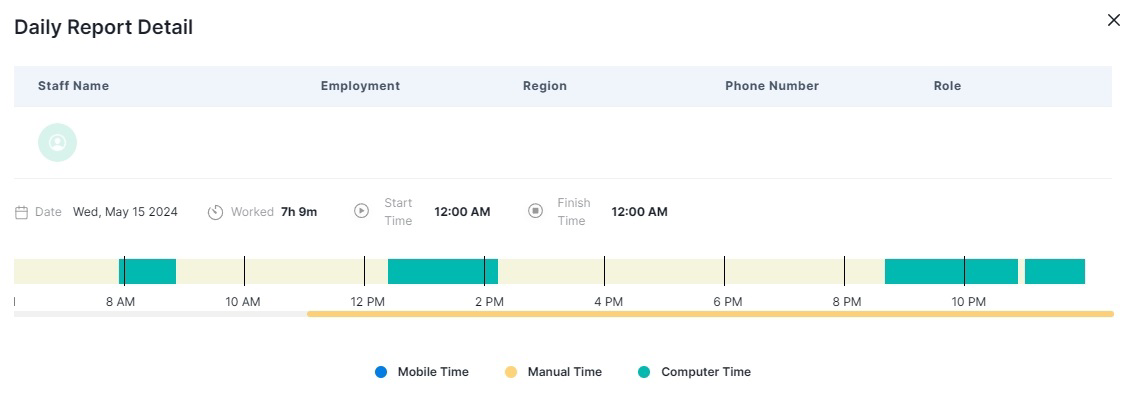1124x394 pixels.
Task: Select the Region column header
Action: pos(545,86)
